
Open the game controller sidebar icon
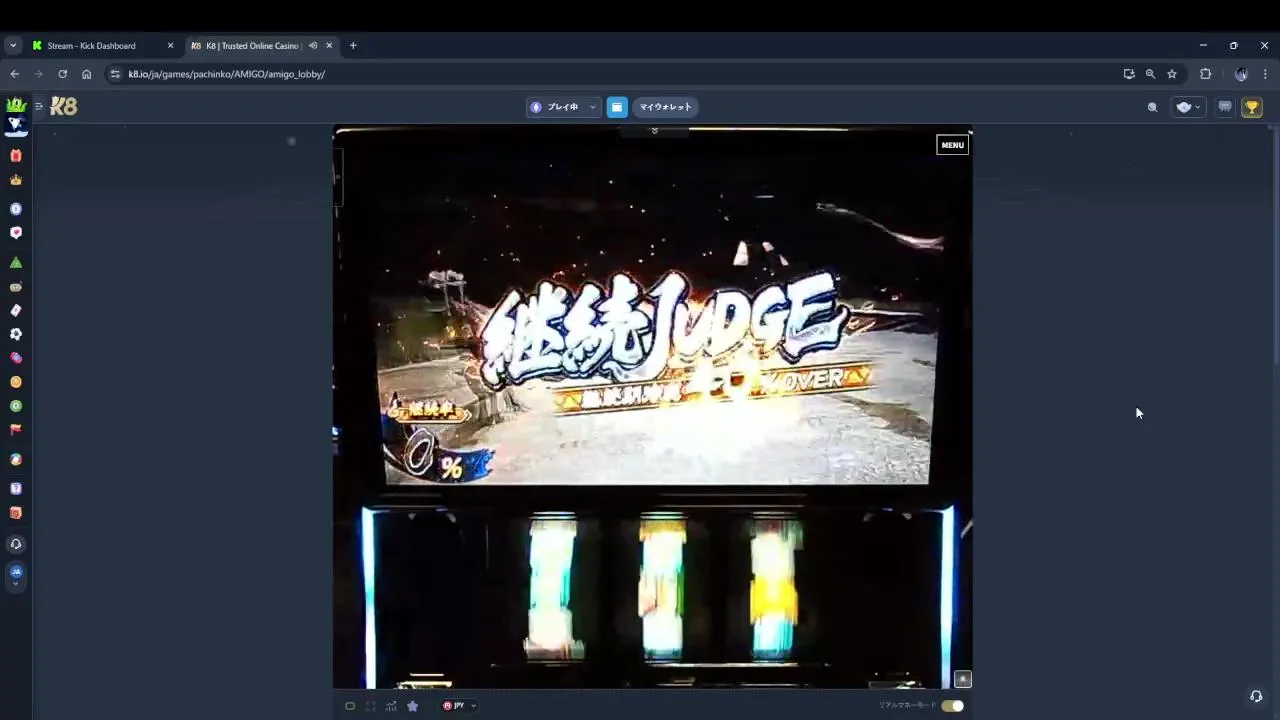tap(16, 287)
